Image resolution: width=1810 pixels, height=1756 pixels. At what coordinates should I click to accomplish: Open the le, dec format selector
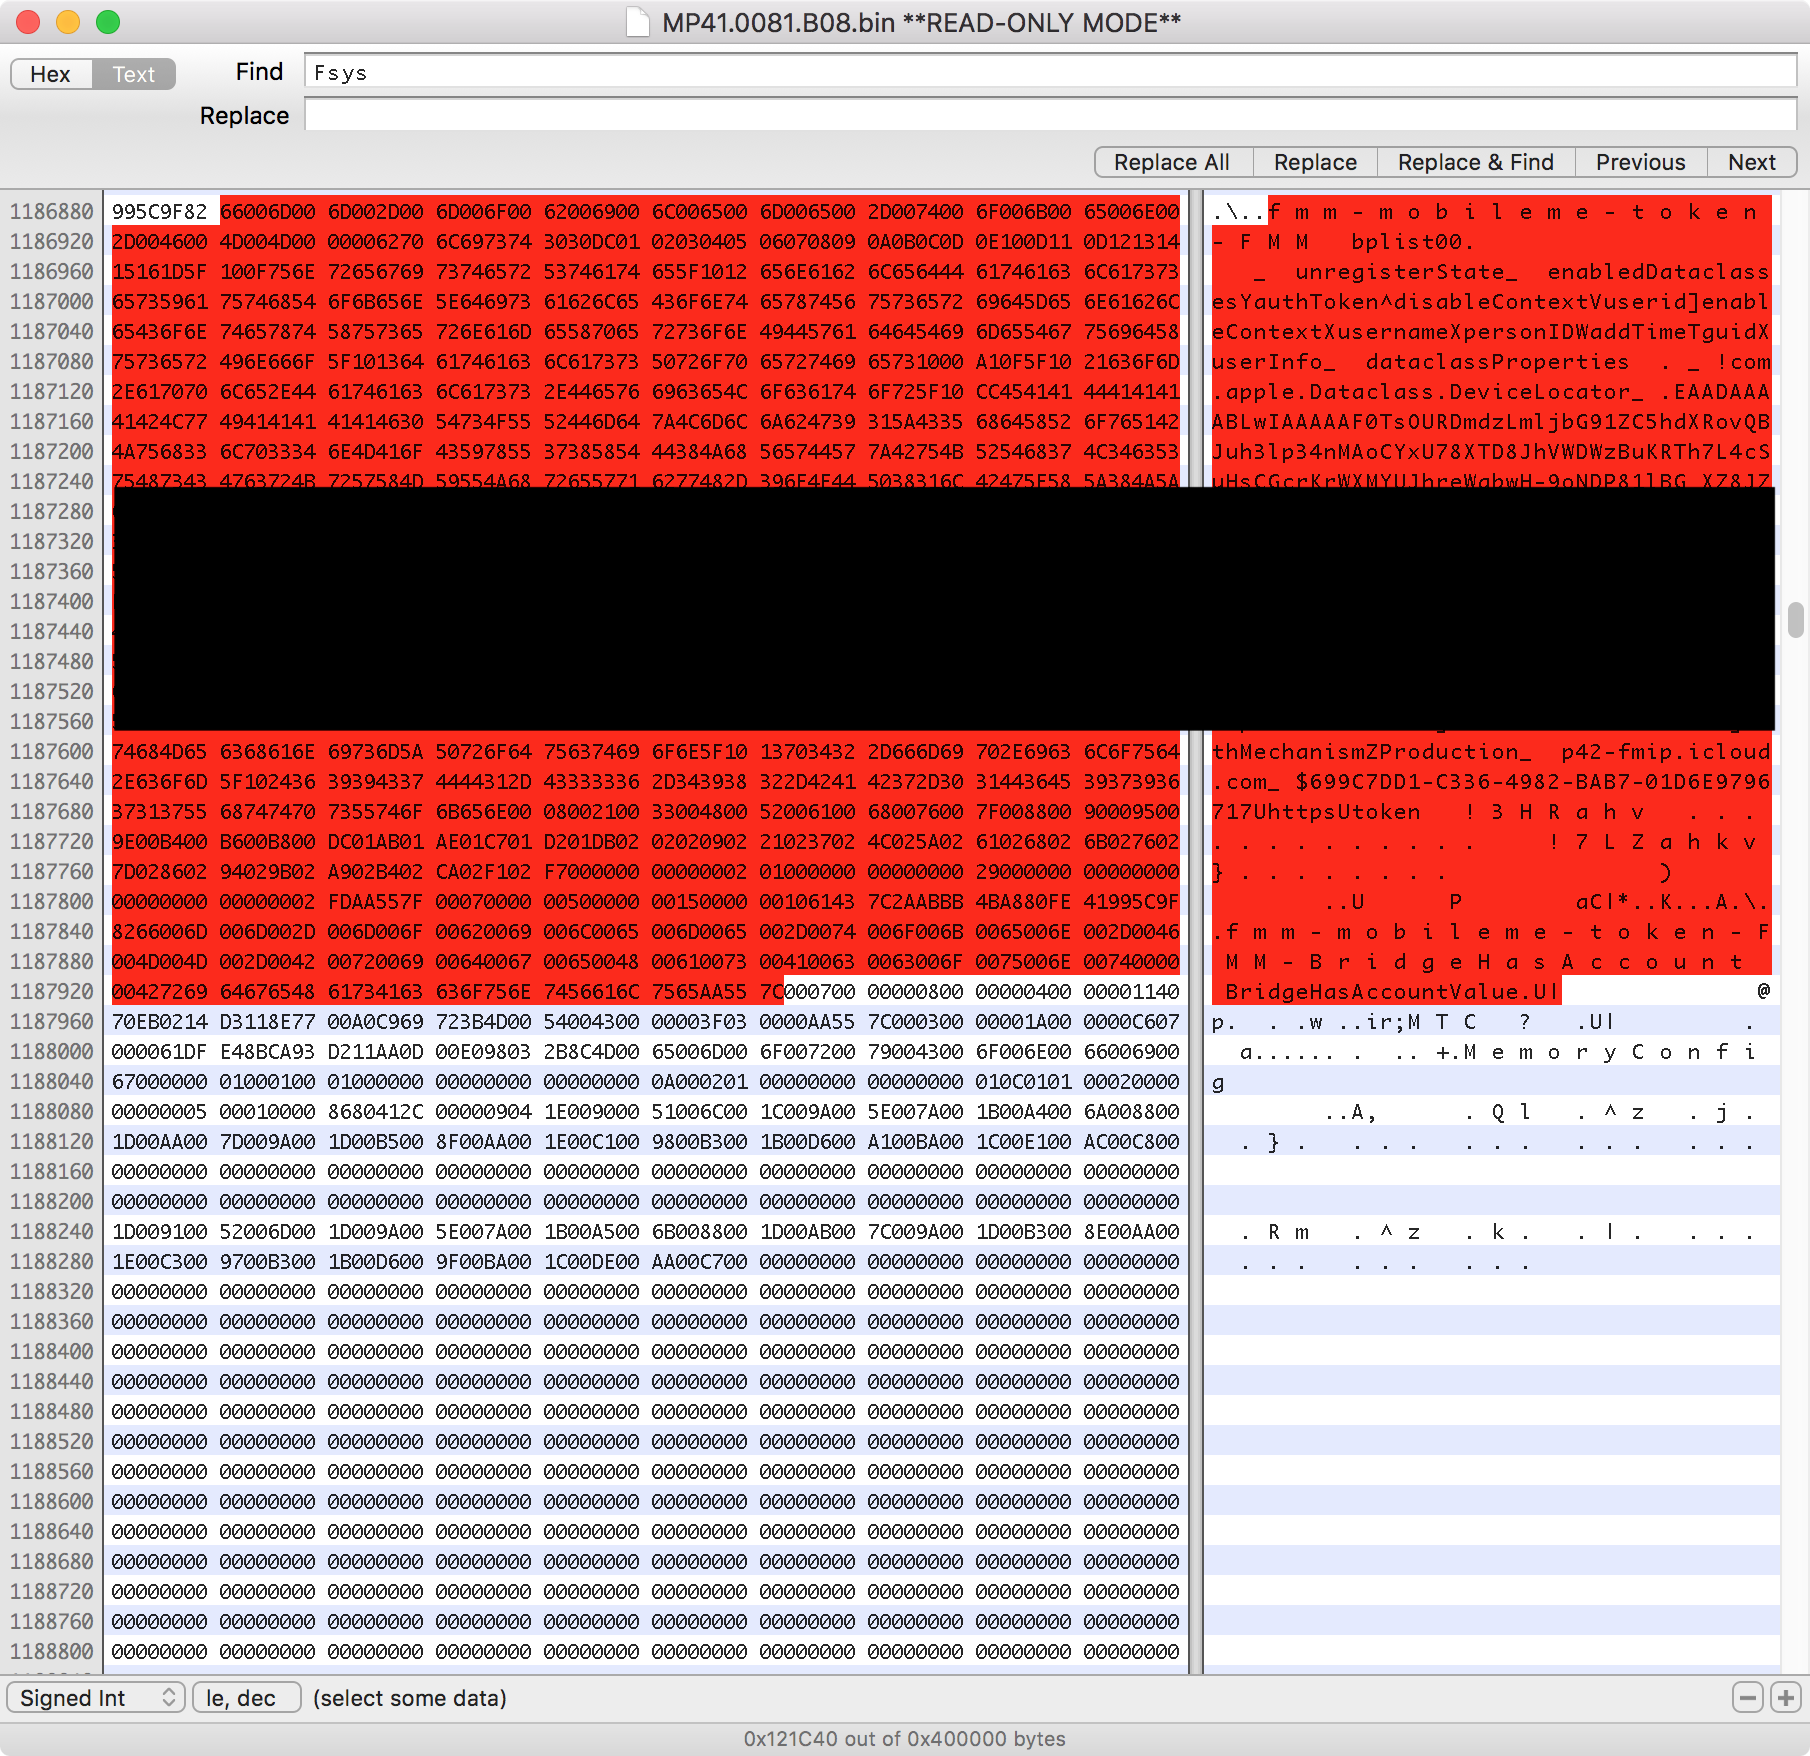(246, 1698)
